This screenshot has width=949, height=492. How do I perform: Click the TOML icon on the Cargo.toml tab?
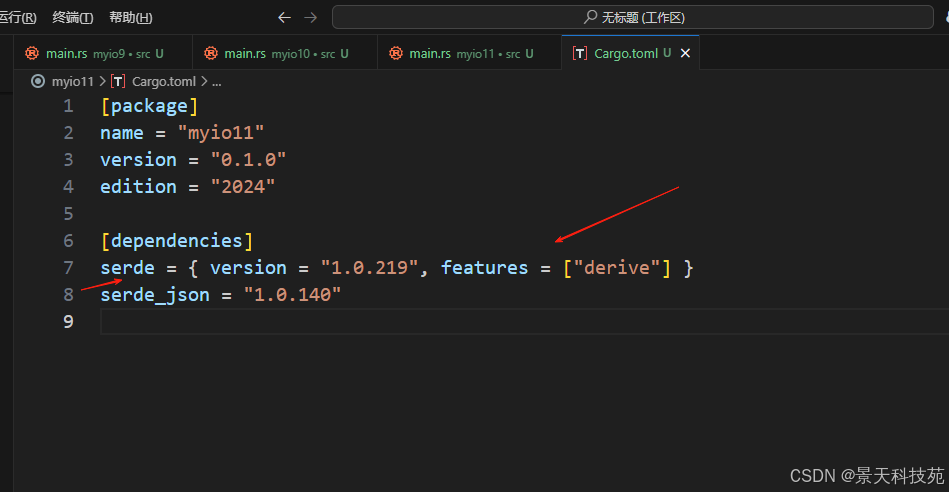tap(580, 53)
